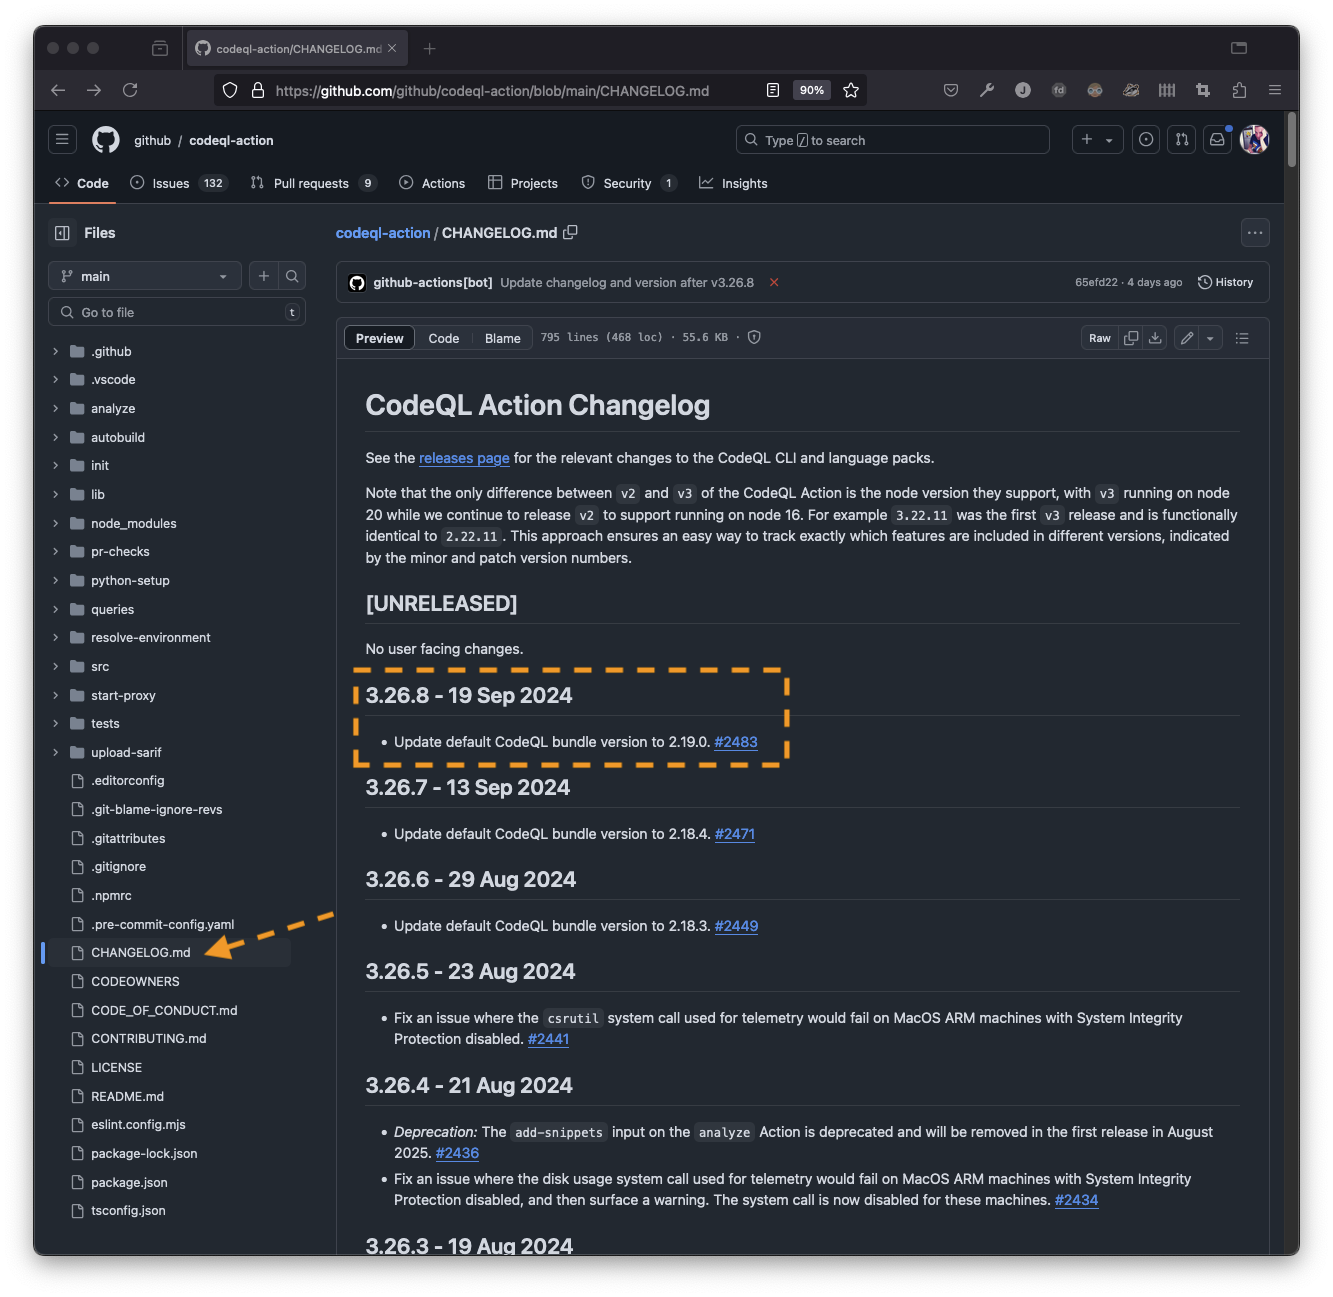
Task: Open the Firefox application menu
Action: [1275, 90]
